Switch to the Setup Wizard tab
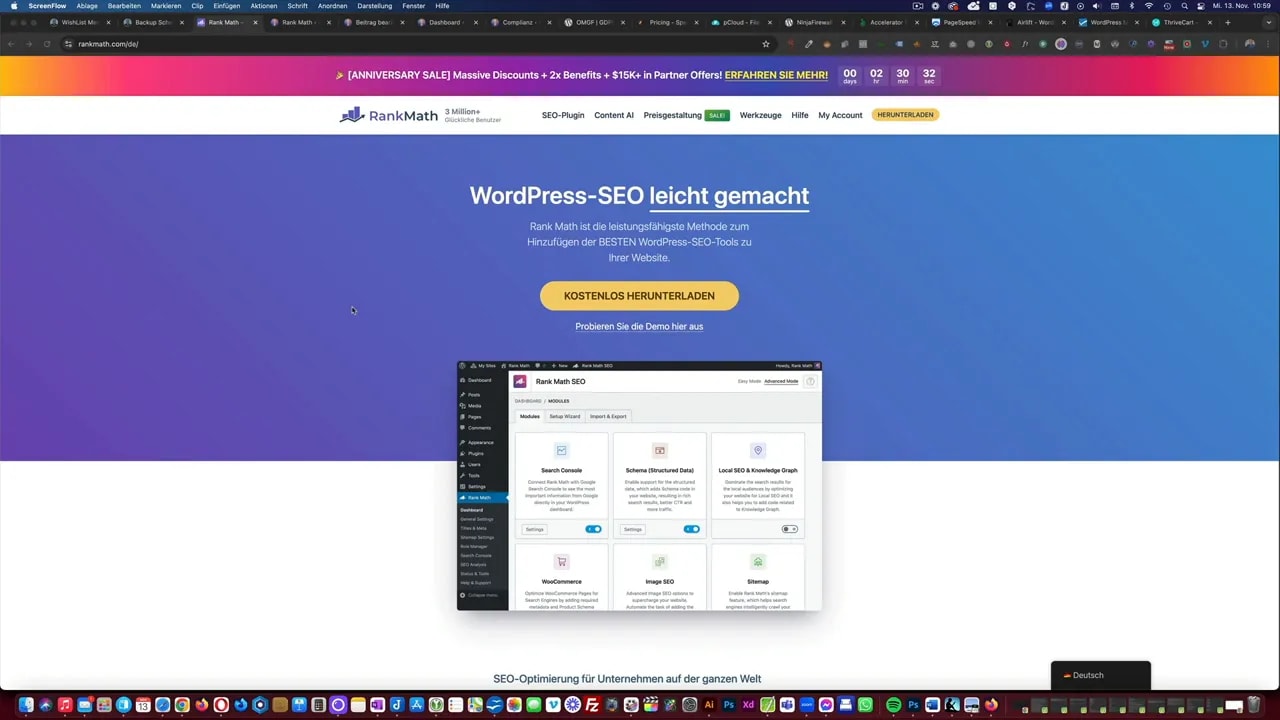Image resolution: width=1280 pixels, height=720 pixels. point(564,416)
